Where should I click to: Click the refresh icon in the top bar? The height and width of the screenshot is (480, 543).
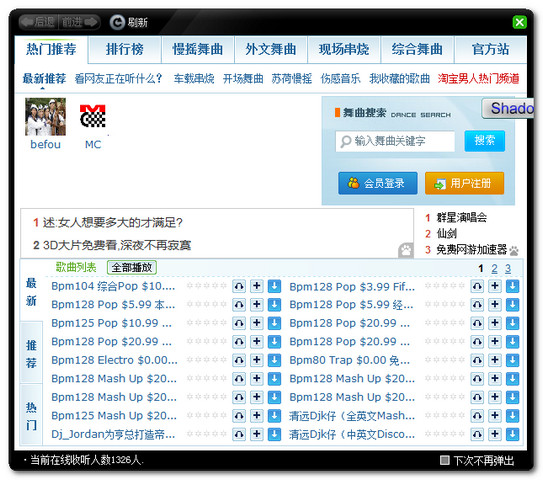tap(117, 22)
